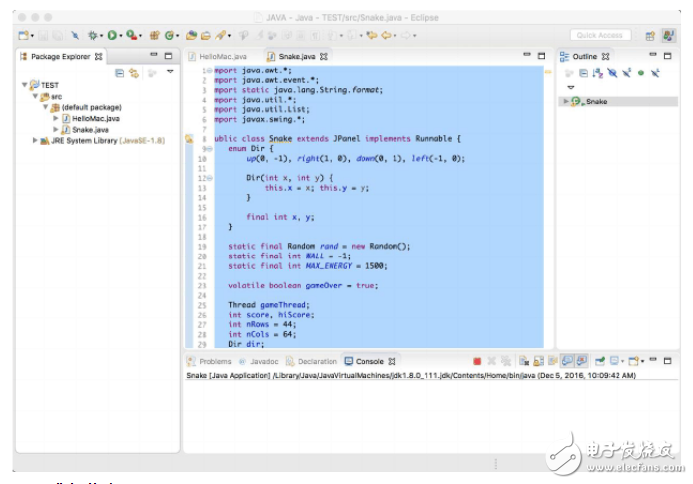This screenshot has height=484, width=693.
Task: Click the Open Type icon
Action: tap(191, 35)
